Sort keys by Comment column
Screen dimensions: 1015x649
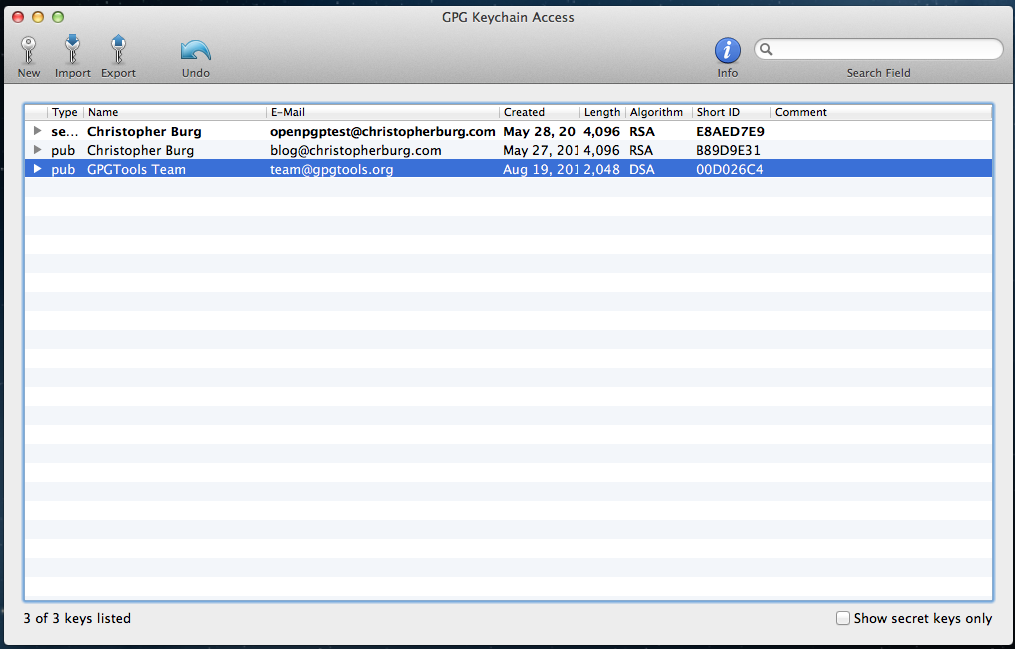pos(881,112)
